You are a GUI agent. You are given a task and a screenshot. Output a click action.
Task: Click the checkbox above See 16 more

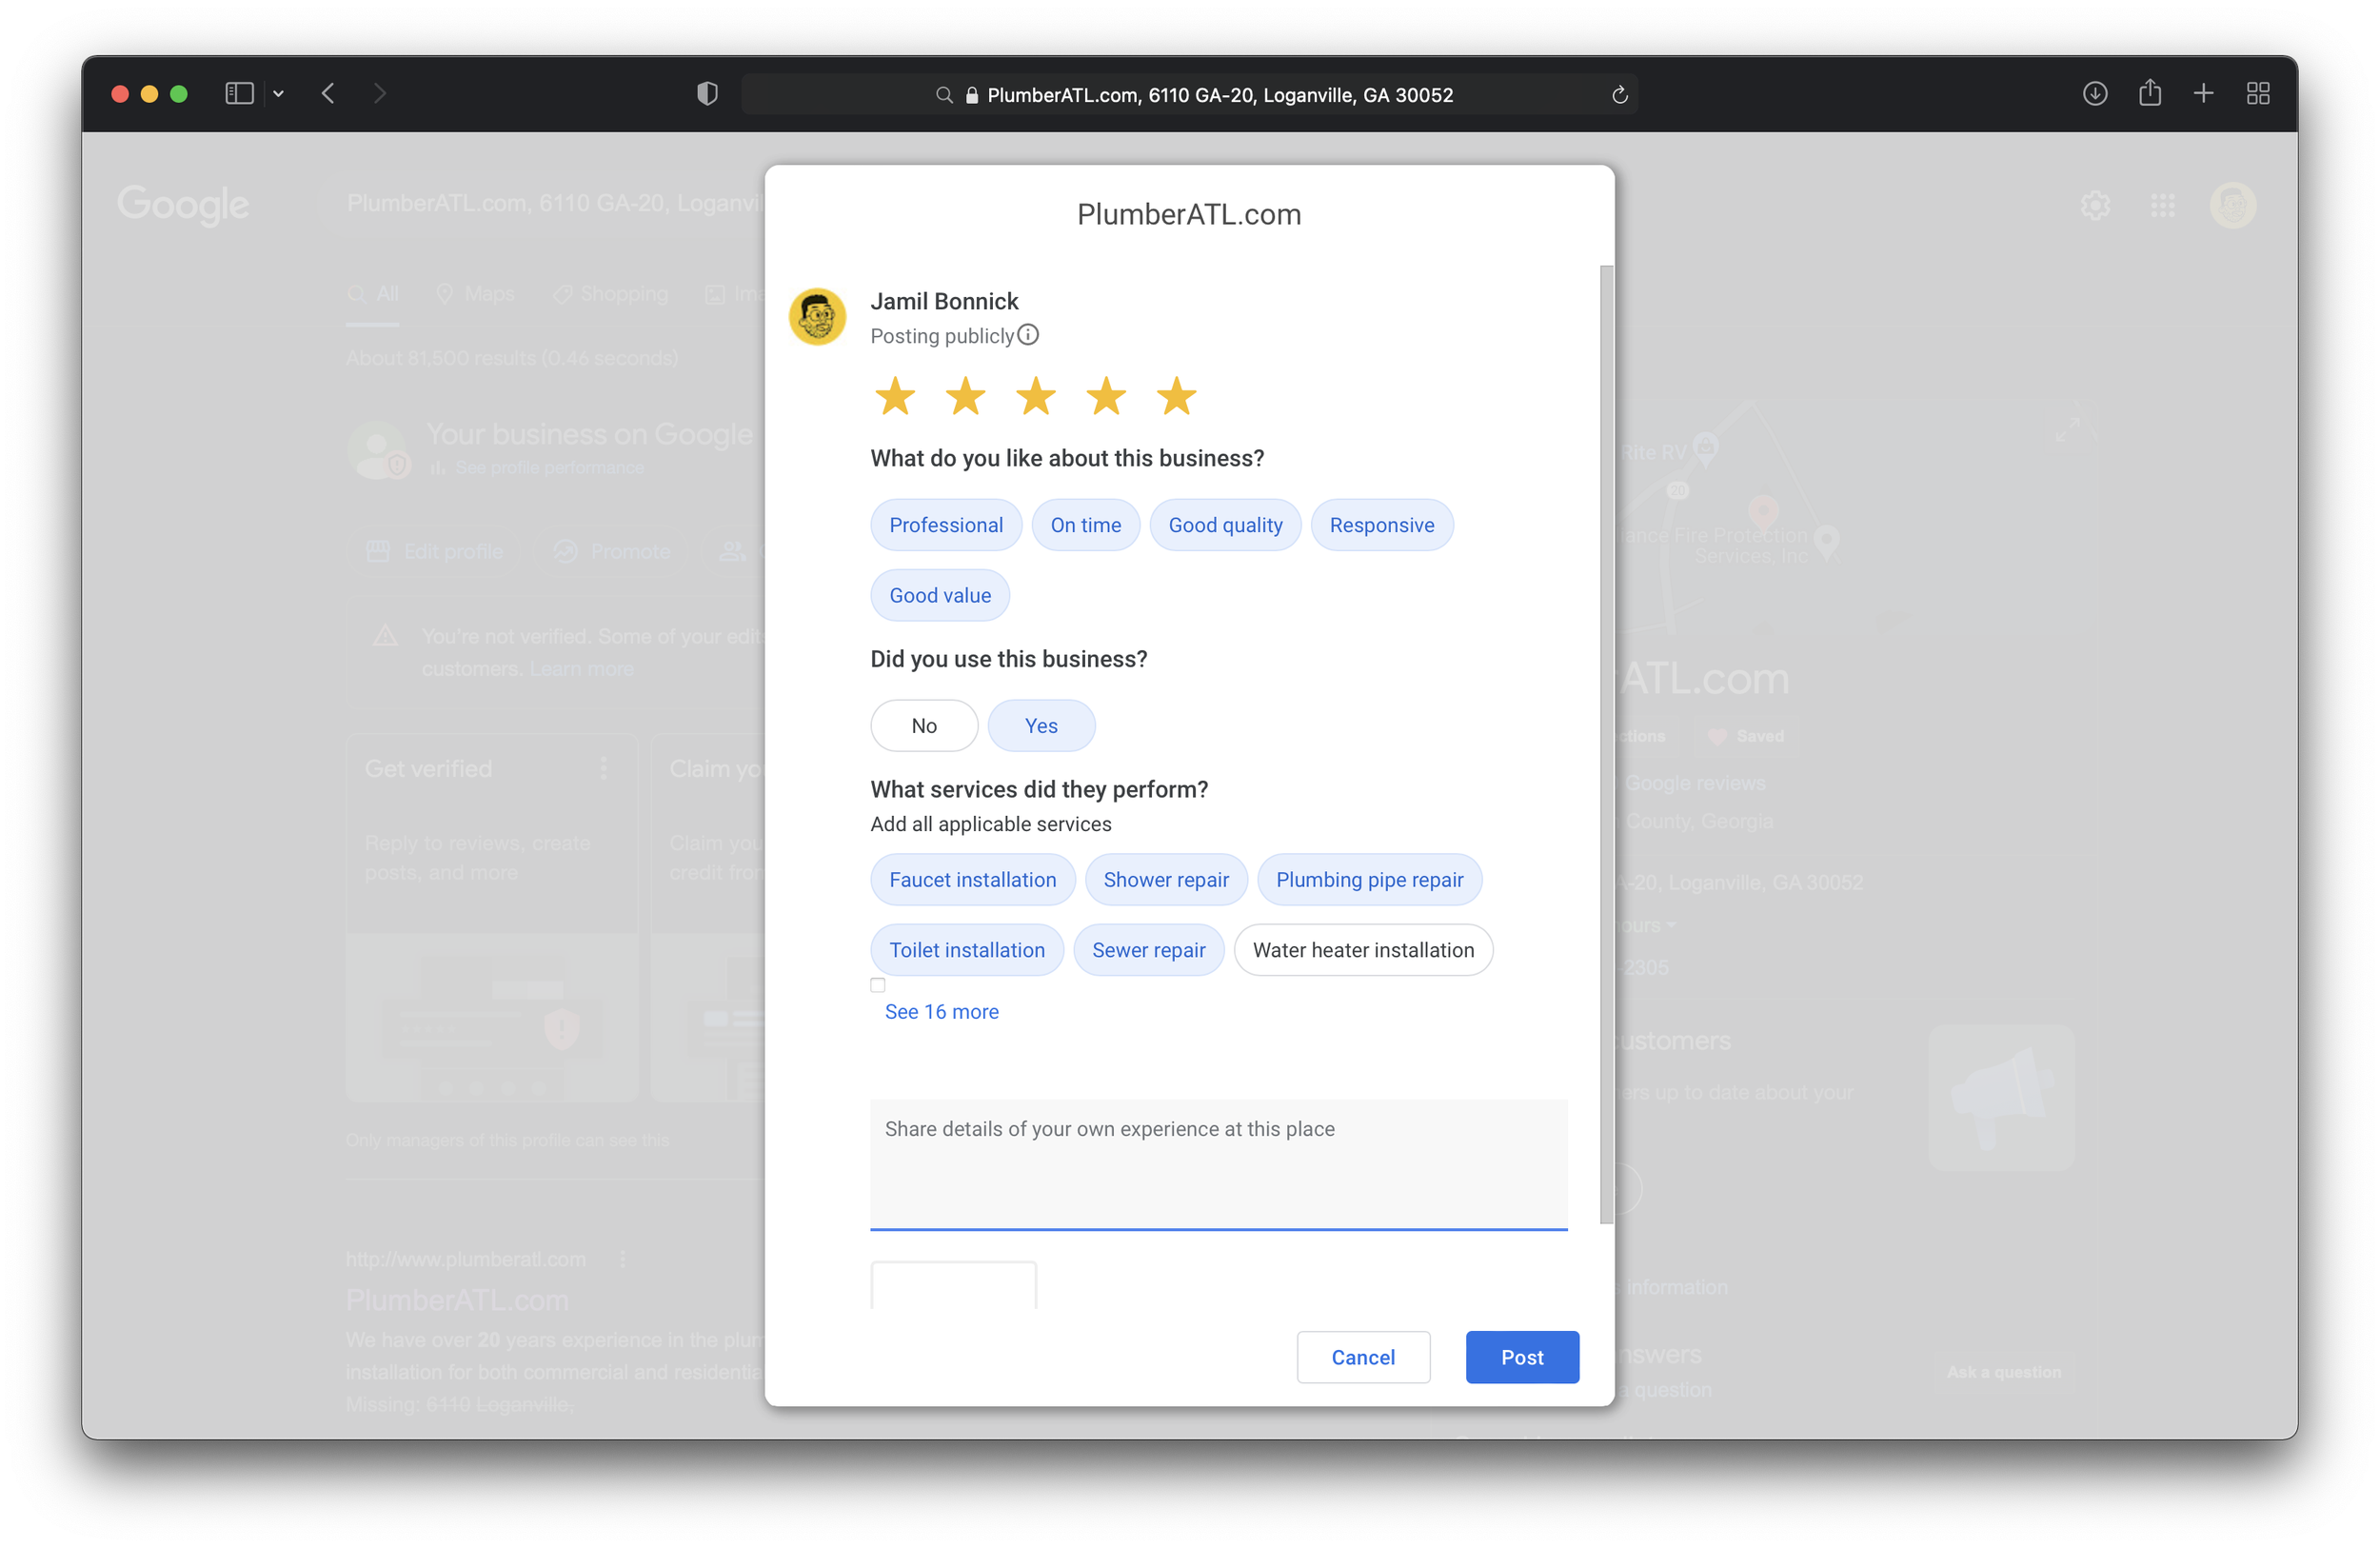point(877,985)
